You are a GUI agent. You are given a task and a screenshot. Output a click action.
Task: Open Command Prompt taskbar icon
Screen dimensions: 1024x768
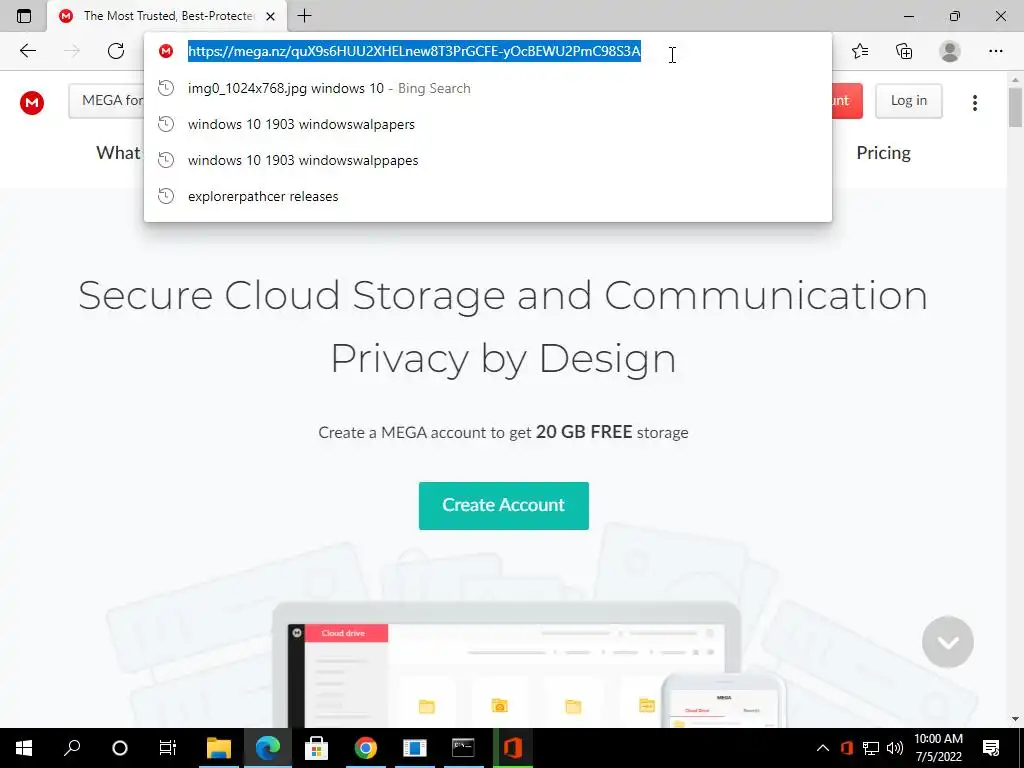pos(463,748)
